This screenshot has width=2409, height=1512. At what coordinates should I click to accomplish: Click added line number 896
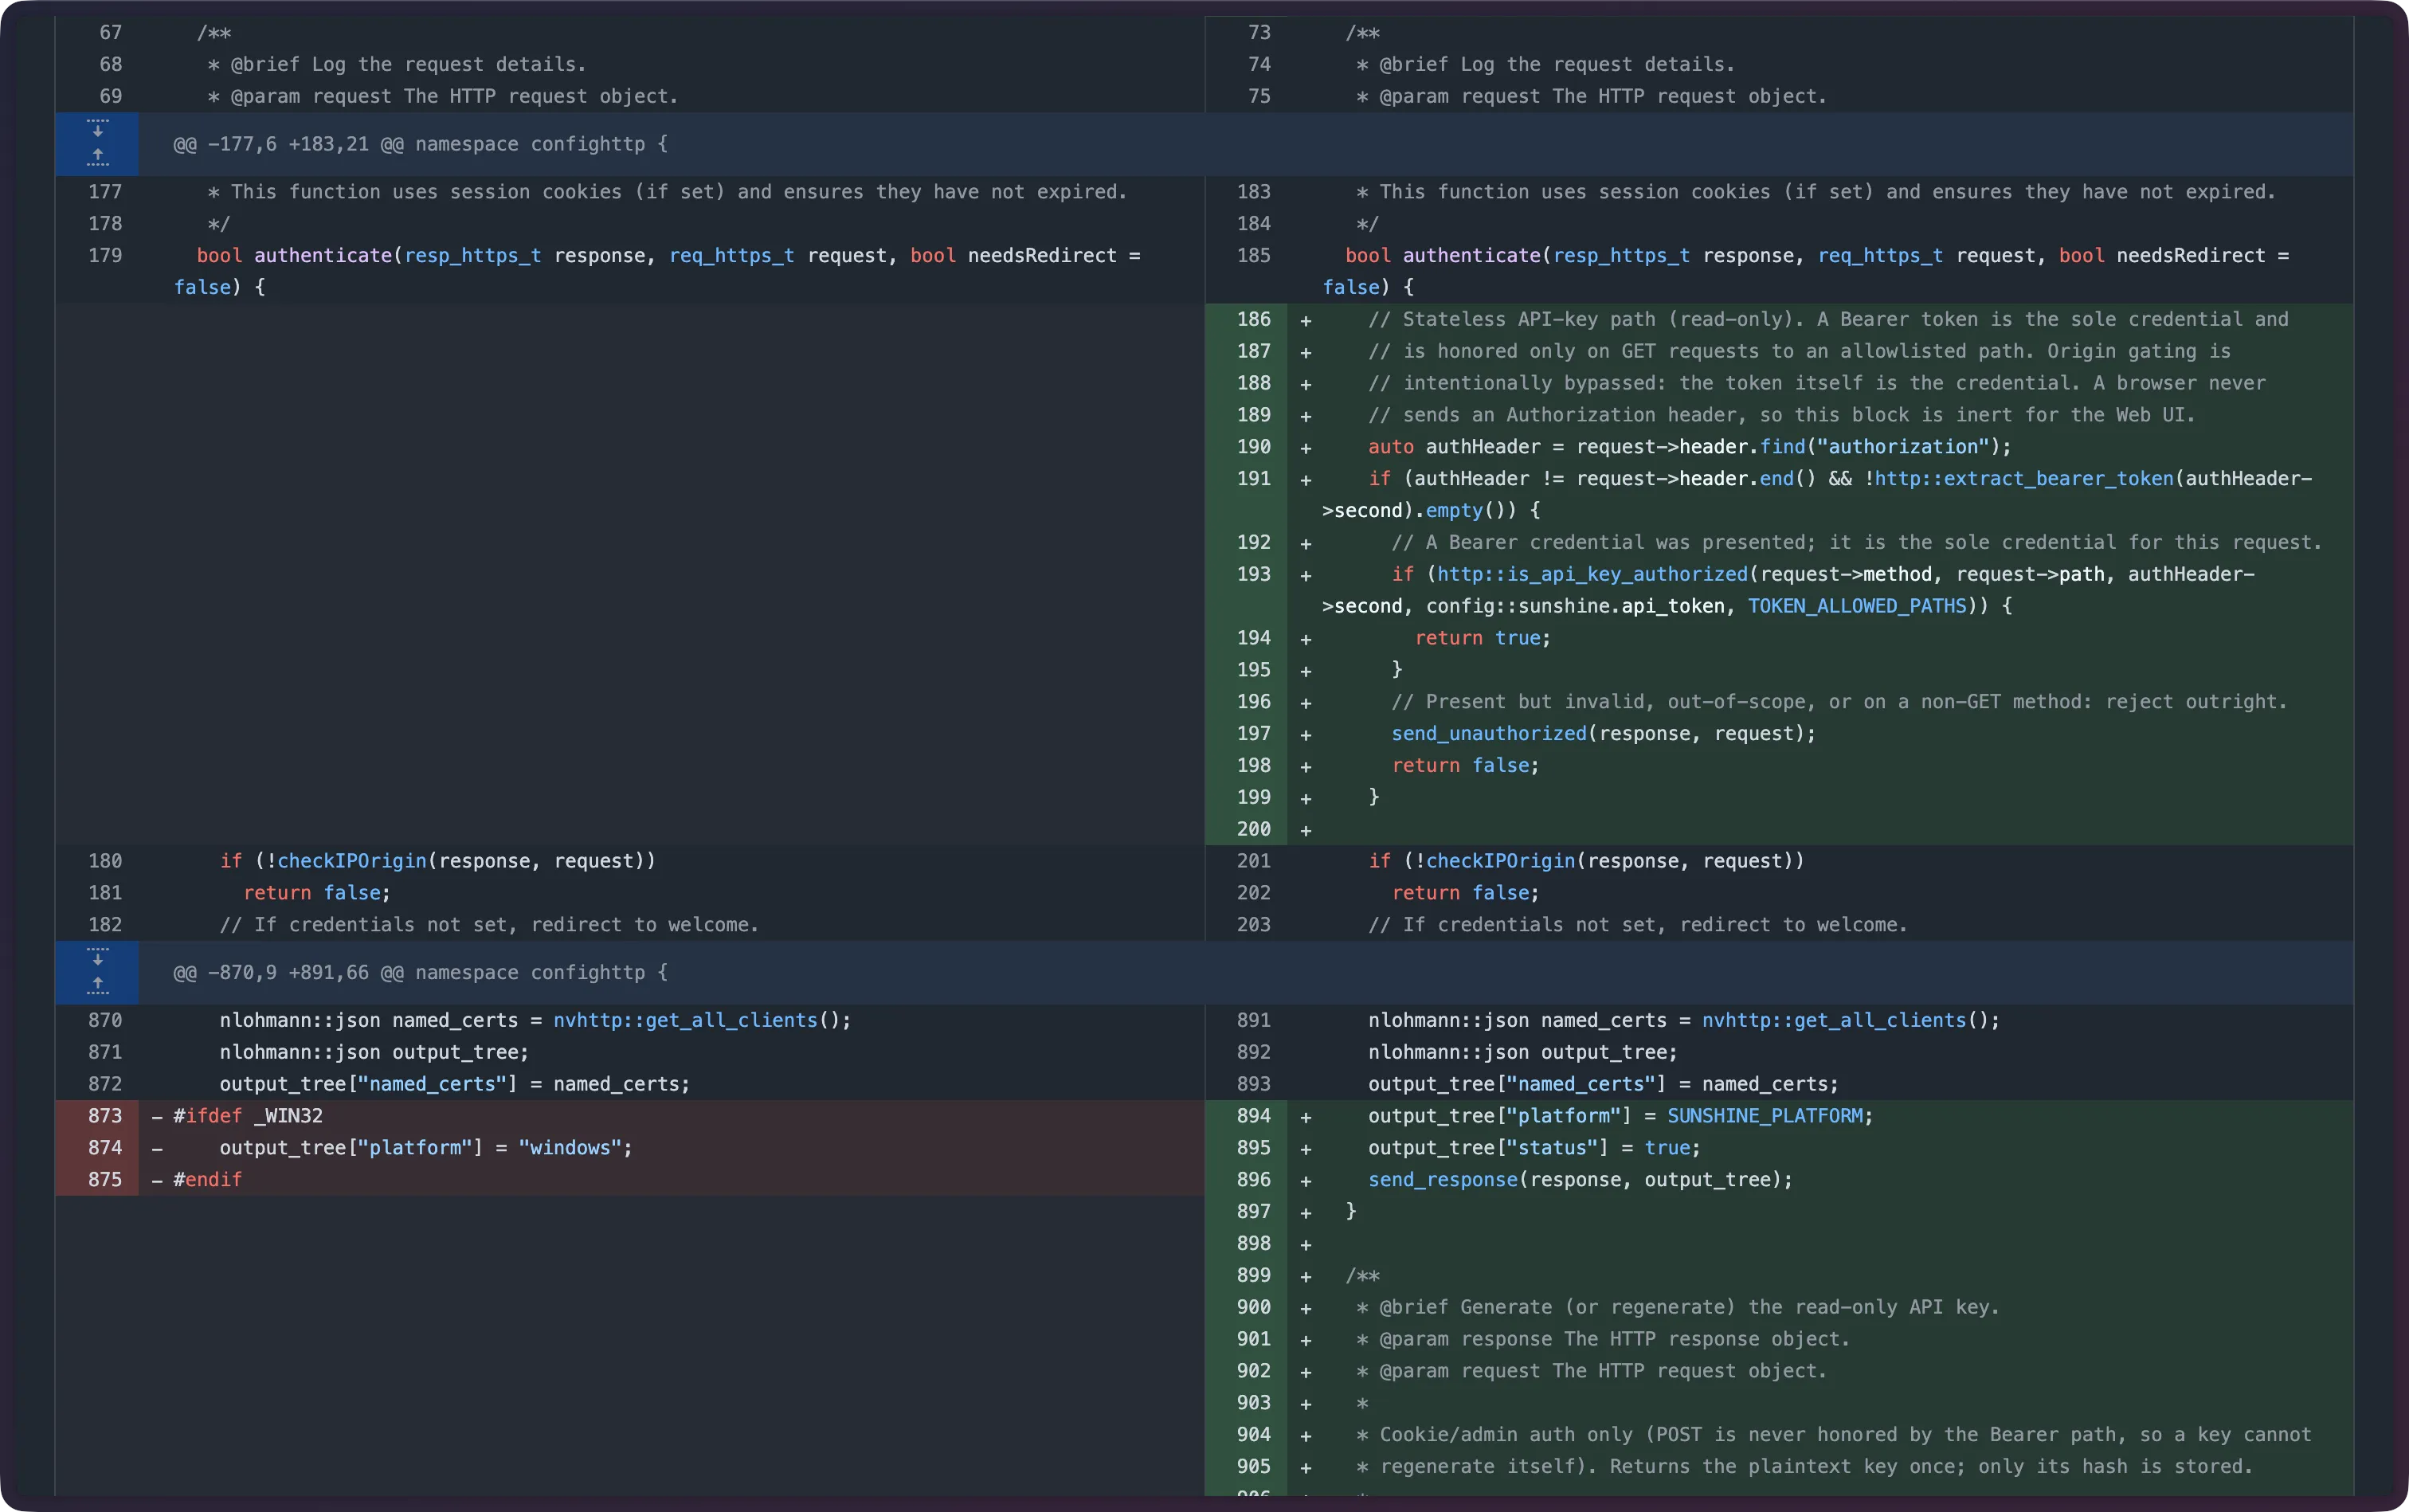point(1253,1180)
